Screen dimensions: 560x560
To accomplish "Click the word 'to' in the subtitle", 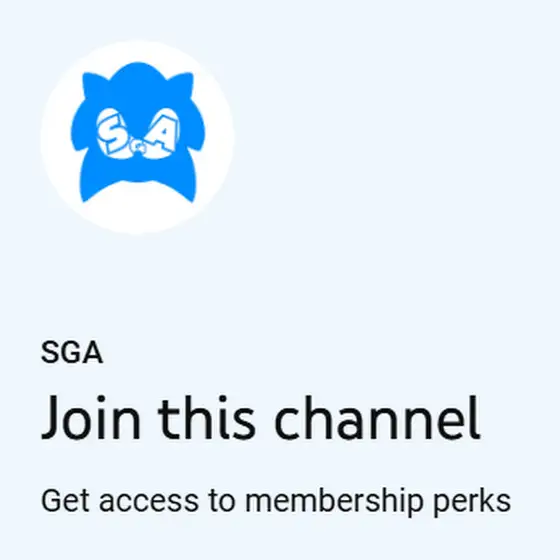I will coord(222,501).
